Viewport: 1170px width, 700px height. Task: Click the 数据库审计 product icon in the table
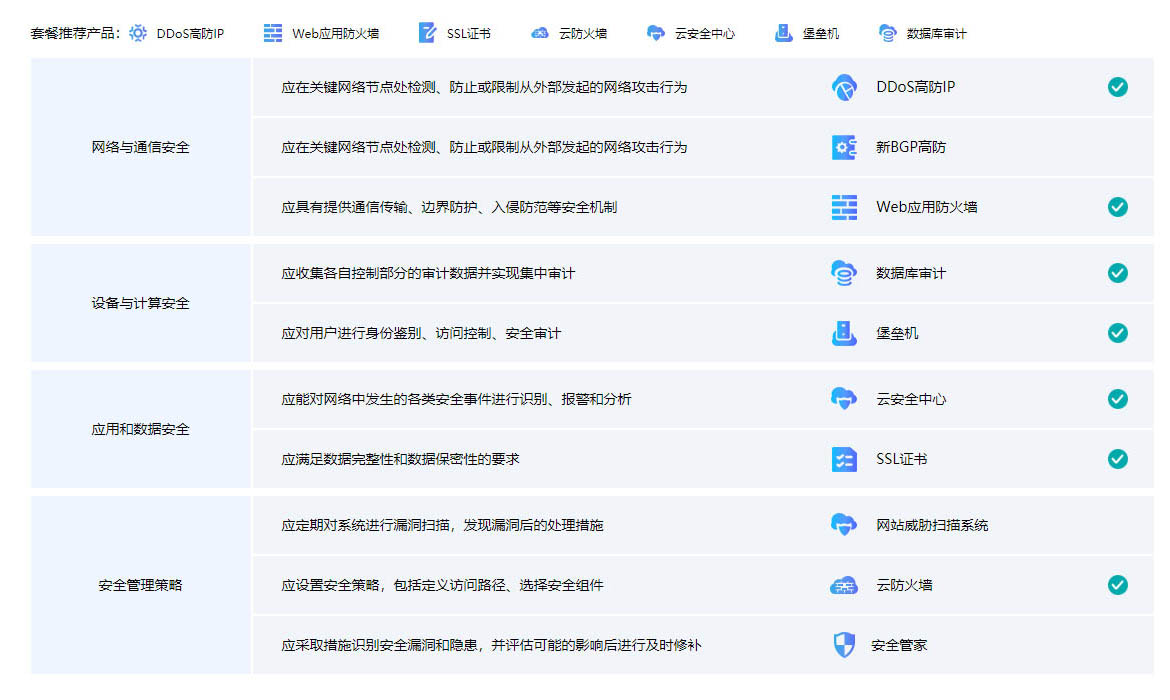pyautogui.click(x=844, y=273)
